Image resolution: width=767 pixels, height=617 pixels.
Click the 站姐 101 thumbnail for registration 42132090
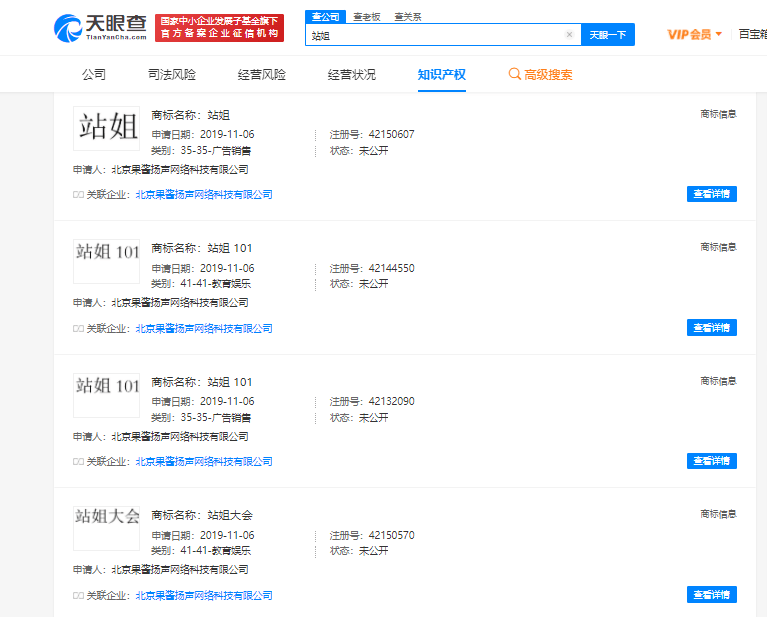coord(107,395)
